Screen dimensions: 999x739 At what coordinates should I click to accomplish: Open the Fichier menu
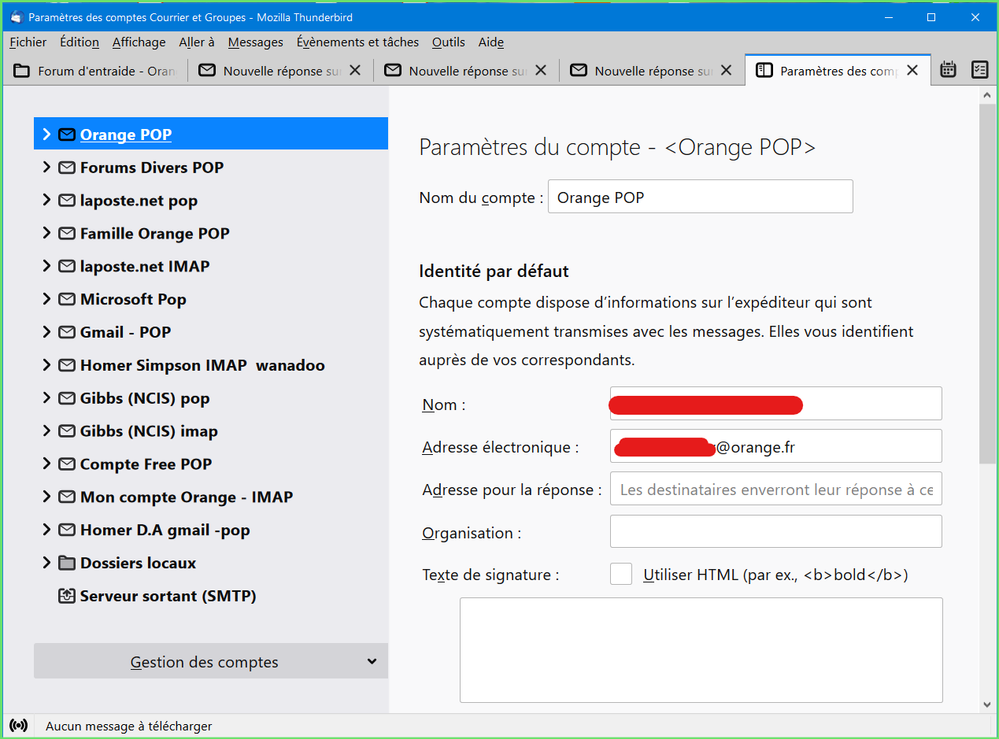click(x=28, y=42)
